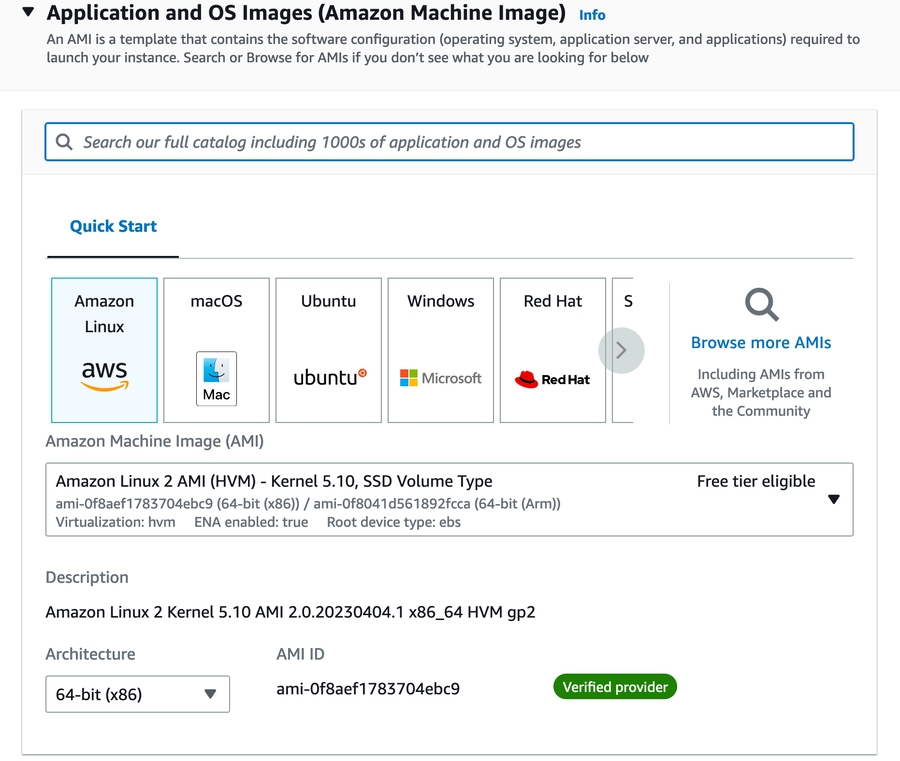Pick the Ubuntu logo tile
900x761 pixels.
click(328, 350)
